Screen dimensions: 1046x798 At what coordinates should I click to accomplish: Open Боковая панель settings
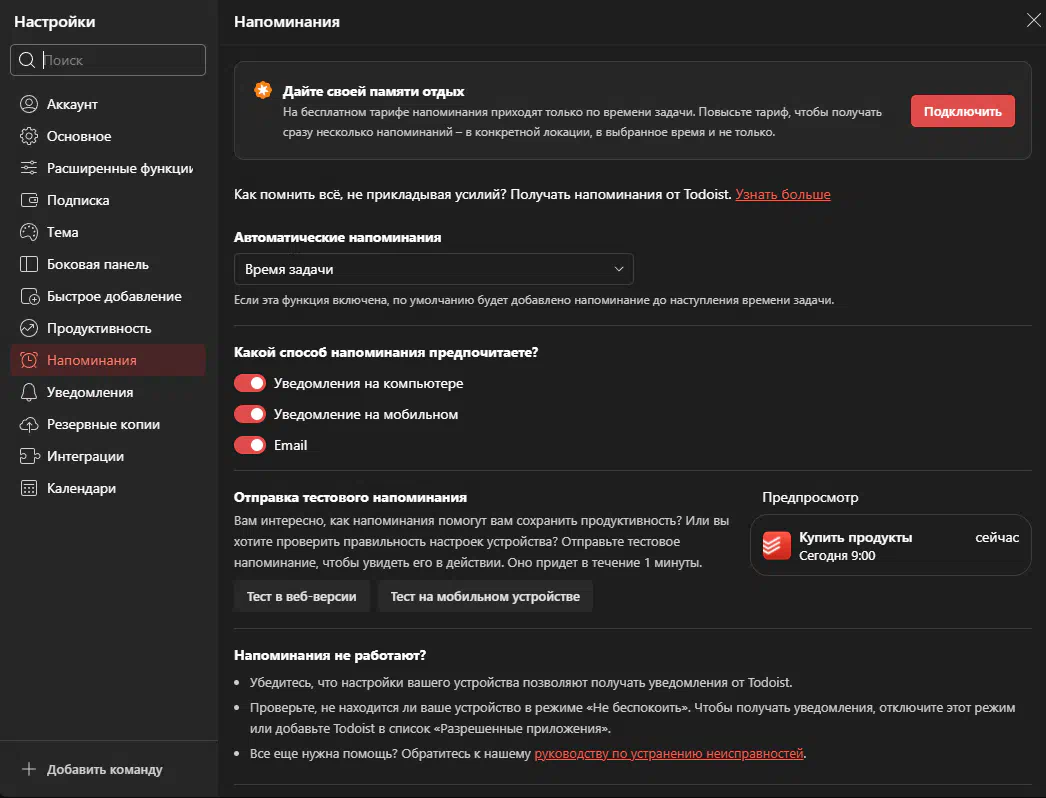point(108,264)
